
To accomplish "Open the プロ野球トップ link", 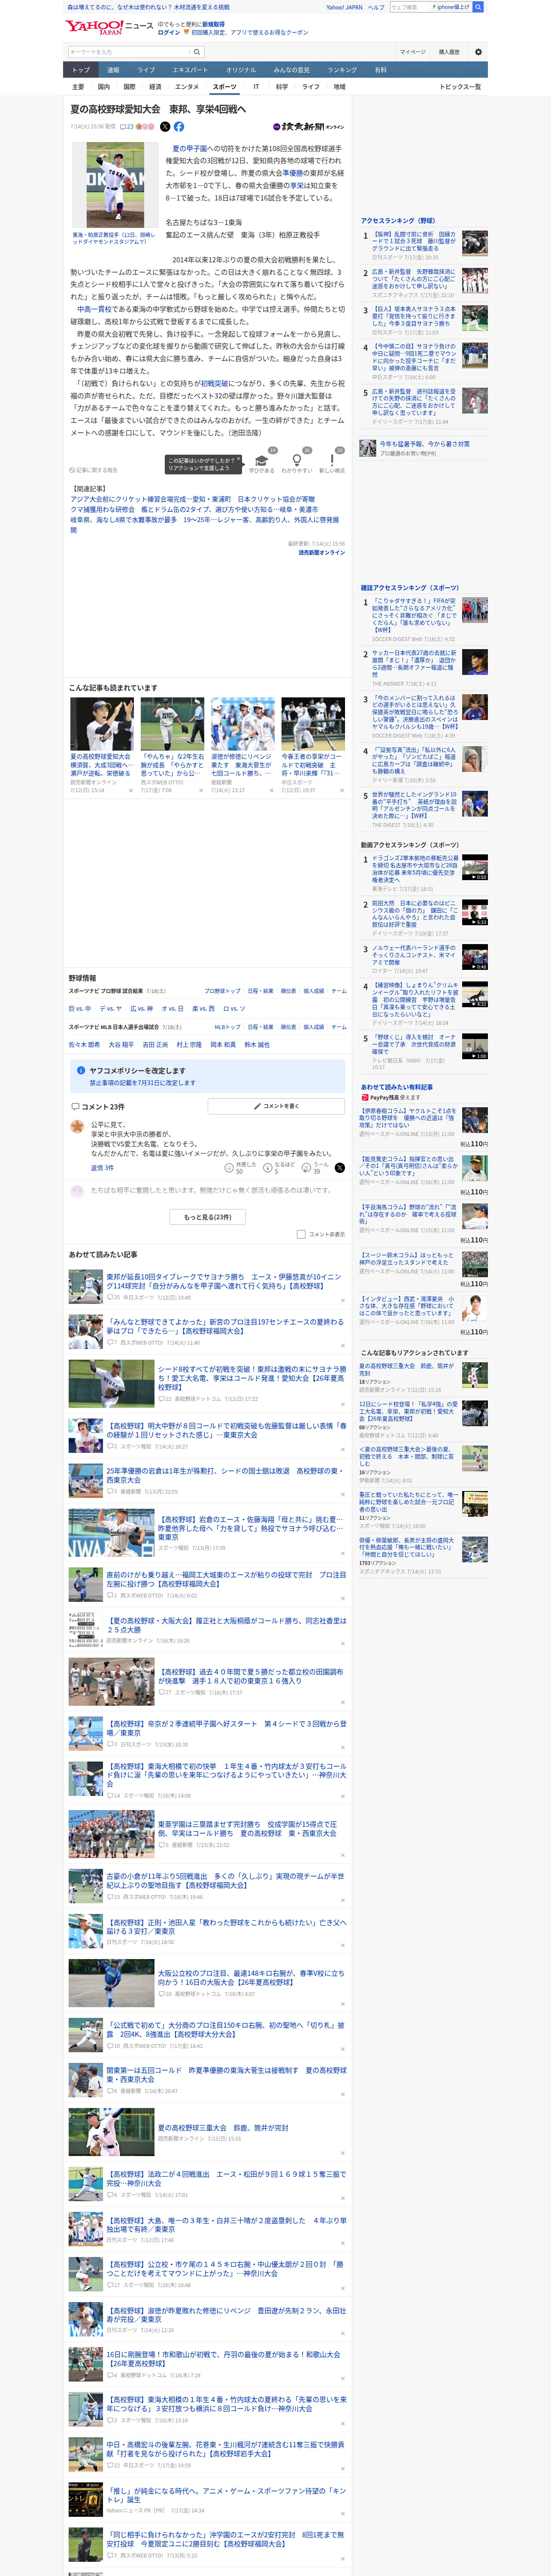I will tap(222, 991).
